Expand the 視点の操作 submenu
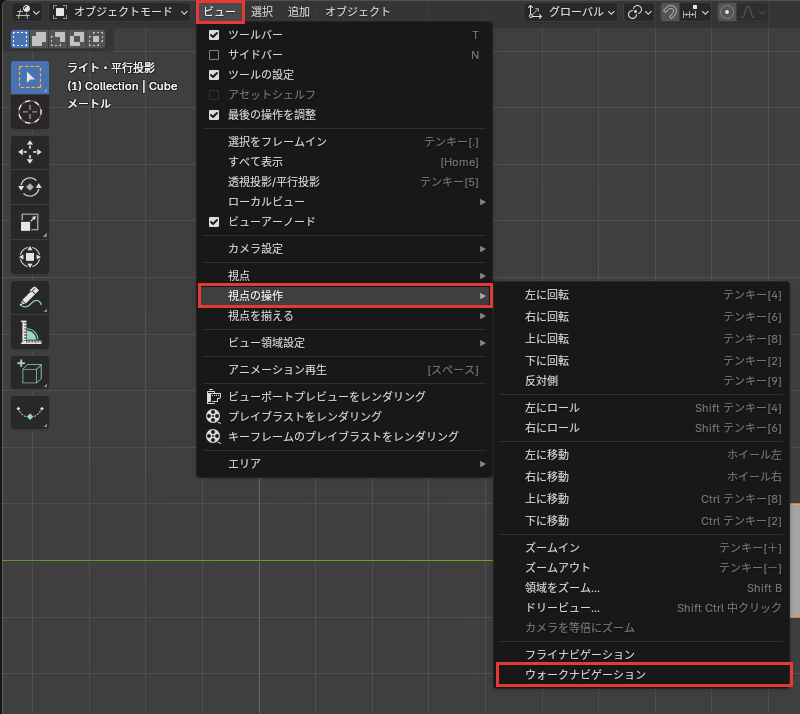 pyautogui.click(x=344, y=296)
